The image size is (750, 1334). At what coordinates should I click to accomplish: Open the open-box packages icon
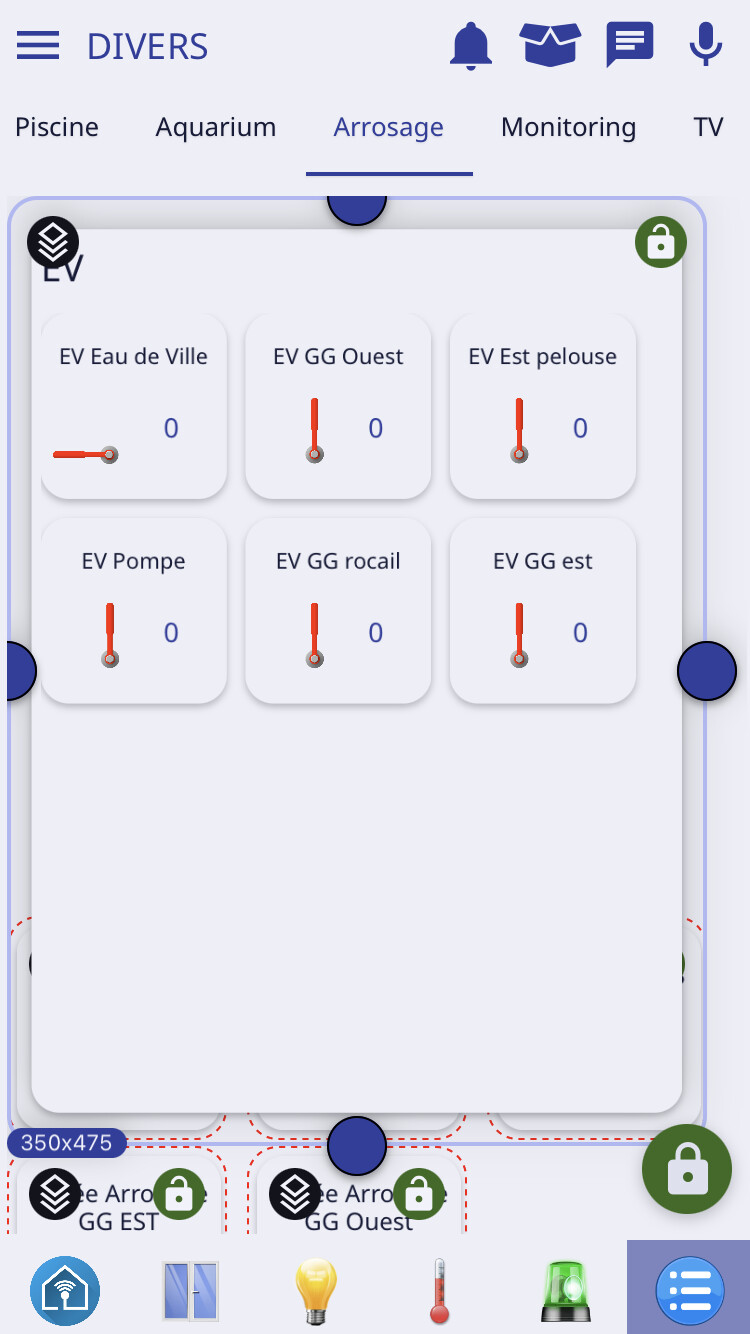[x=550, y=46]
